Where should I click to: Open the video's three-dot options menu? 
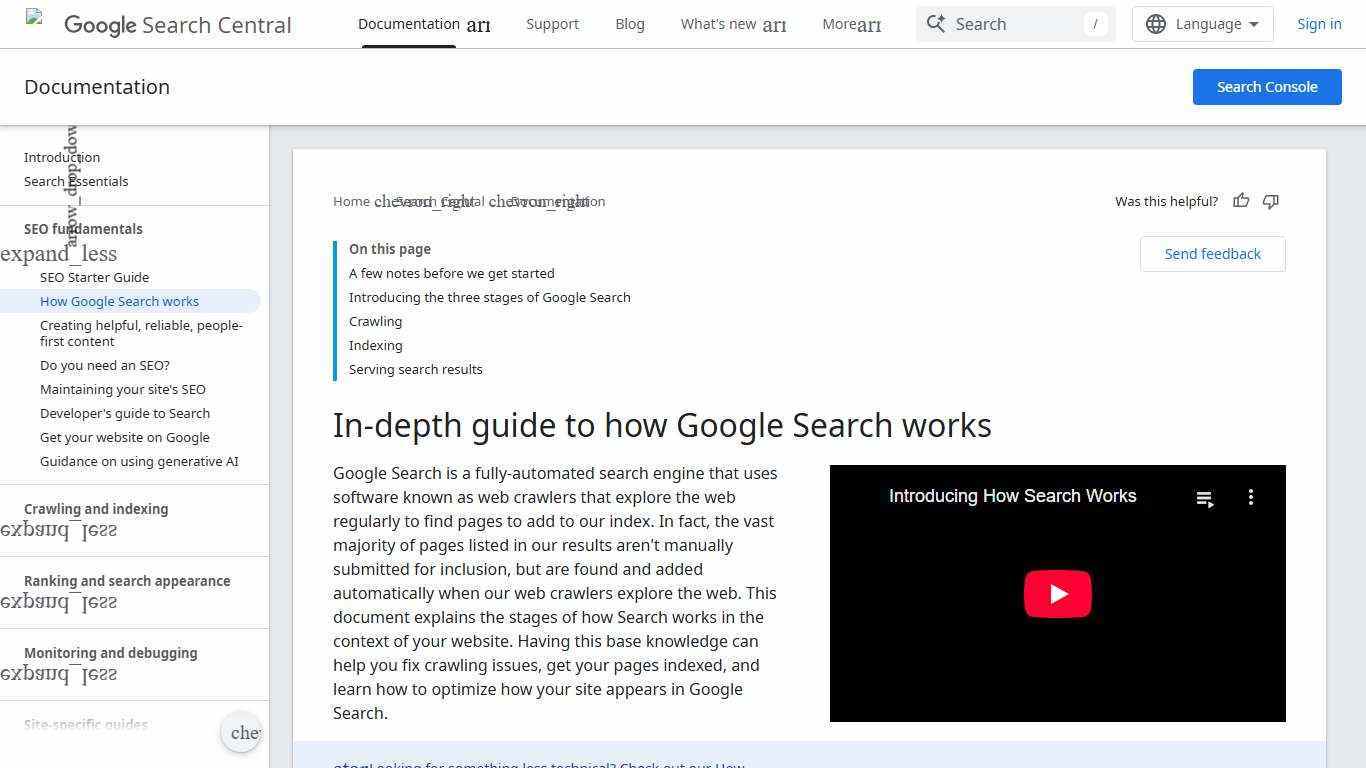tap(1250, 497)
